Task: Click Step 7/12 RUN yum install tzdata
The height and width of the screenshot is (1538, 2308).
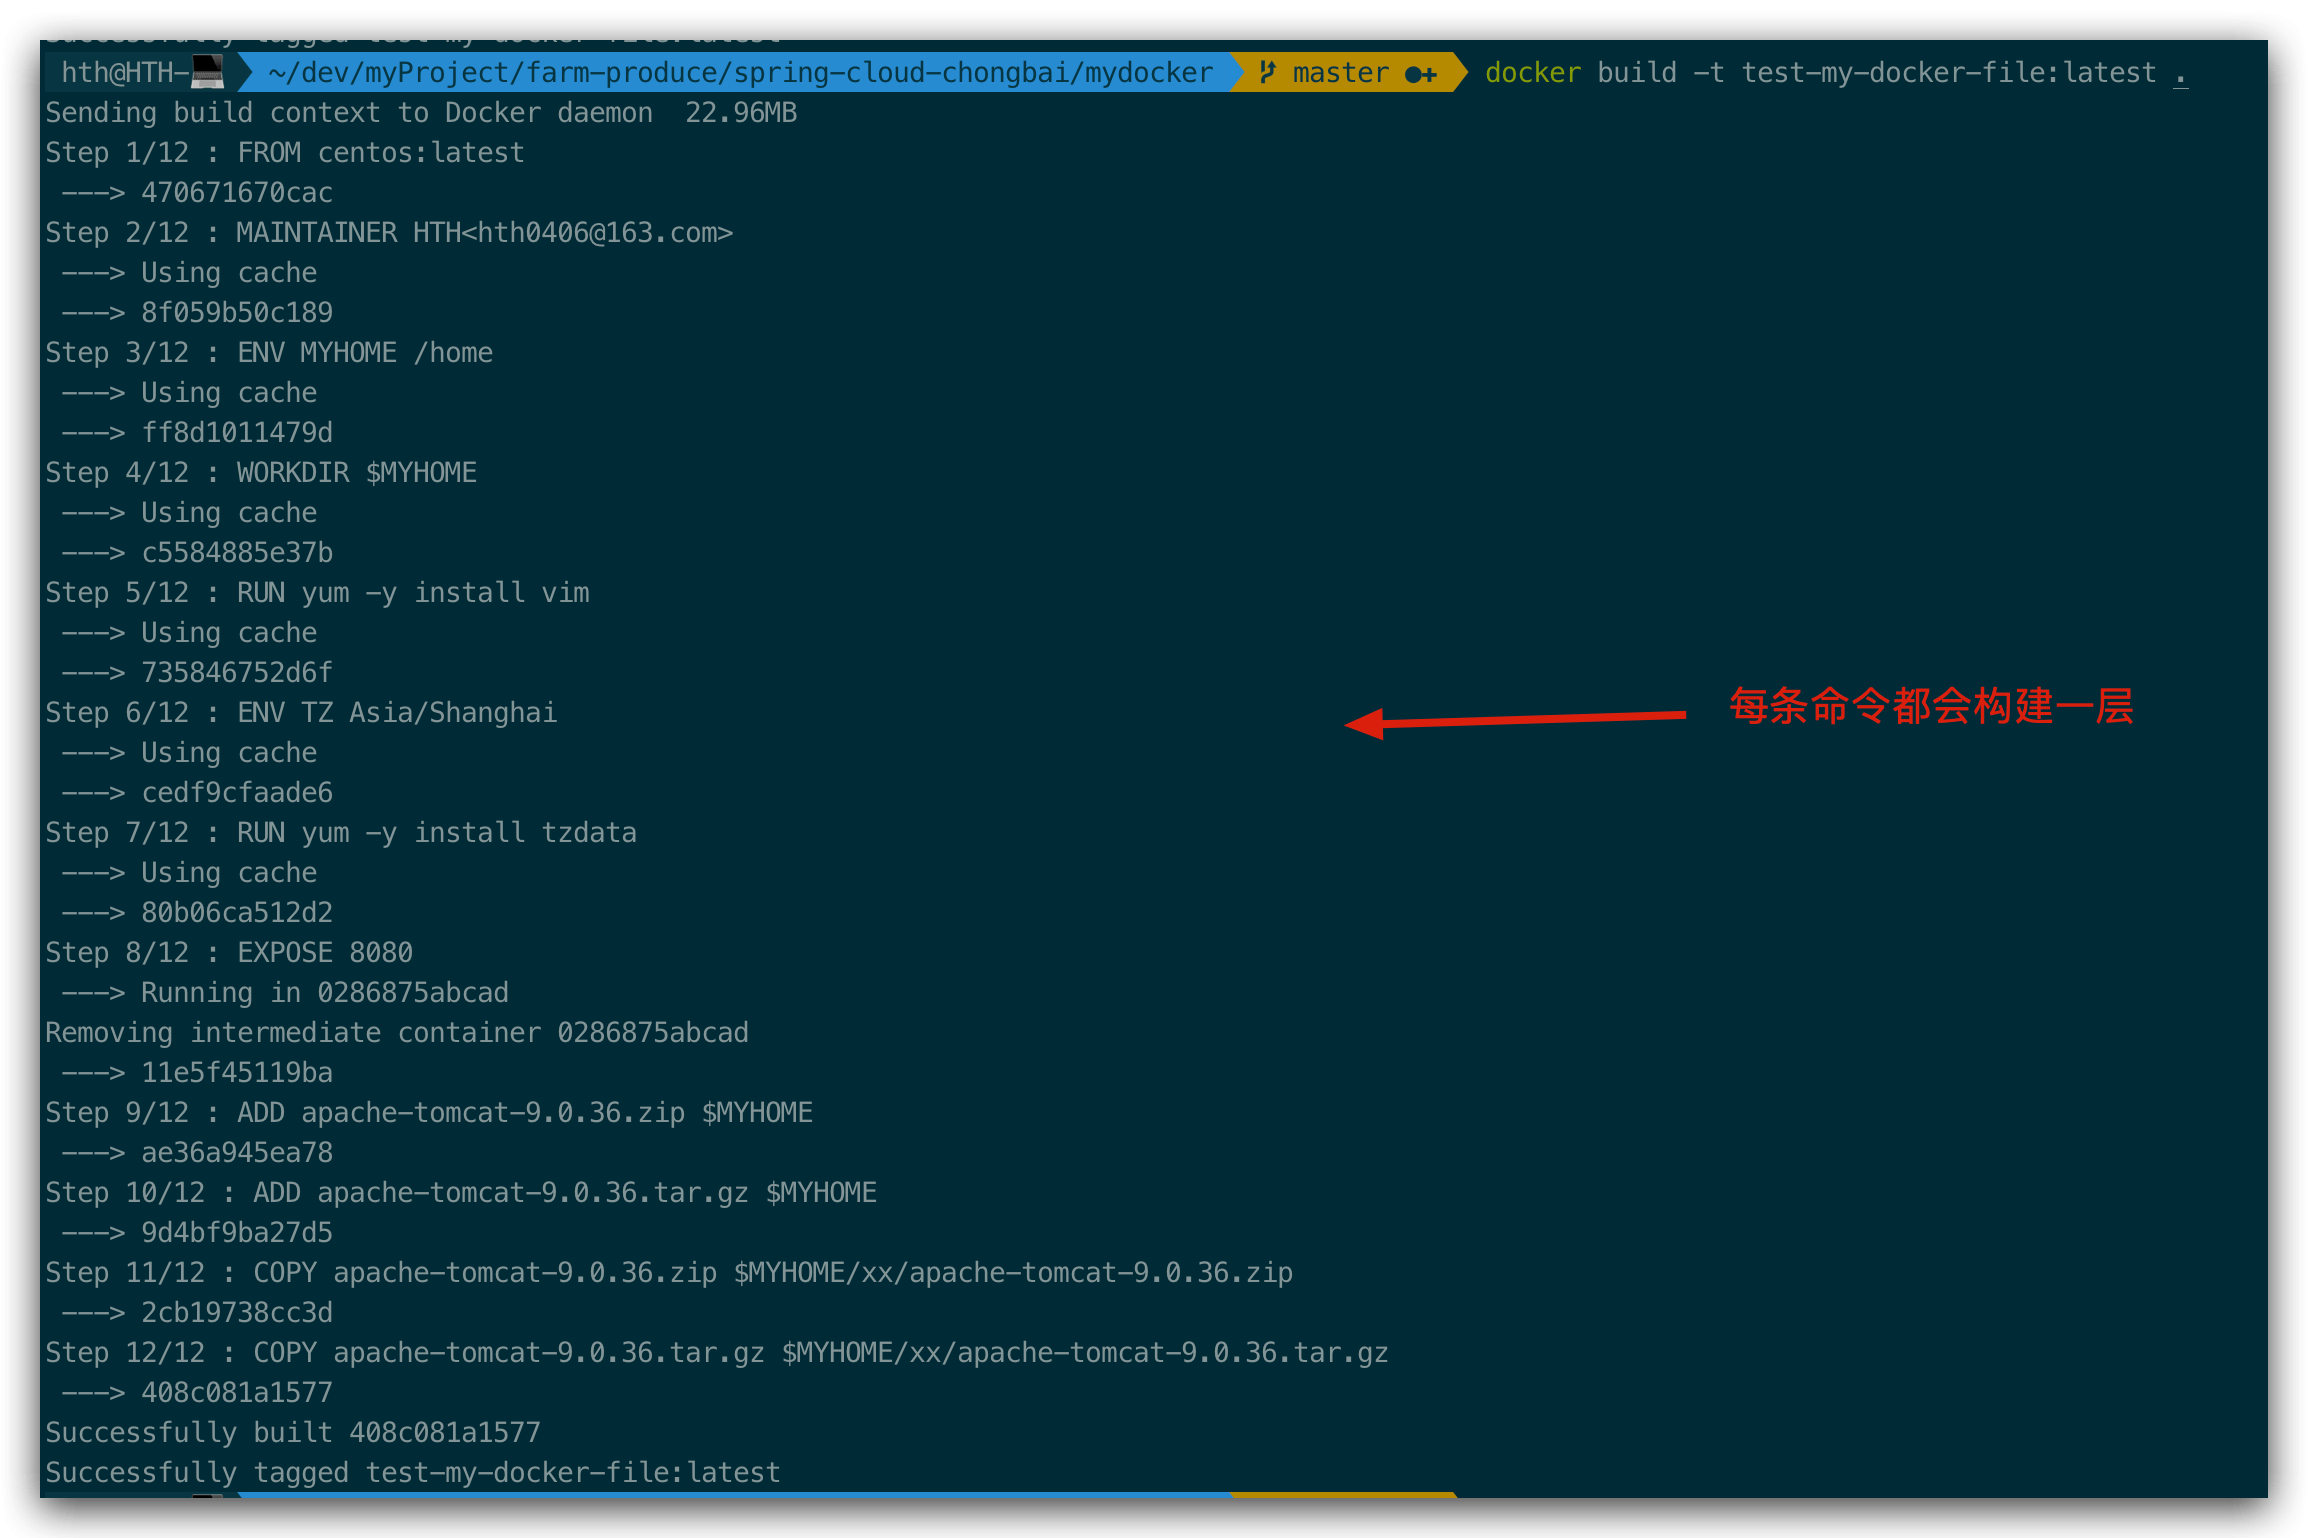Action: [x=341, y=833]
